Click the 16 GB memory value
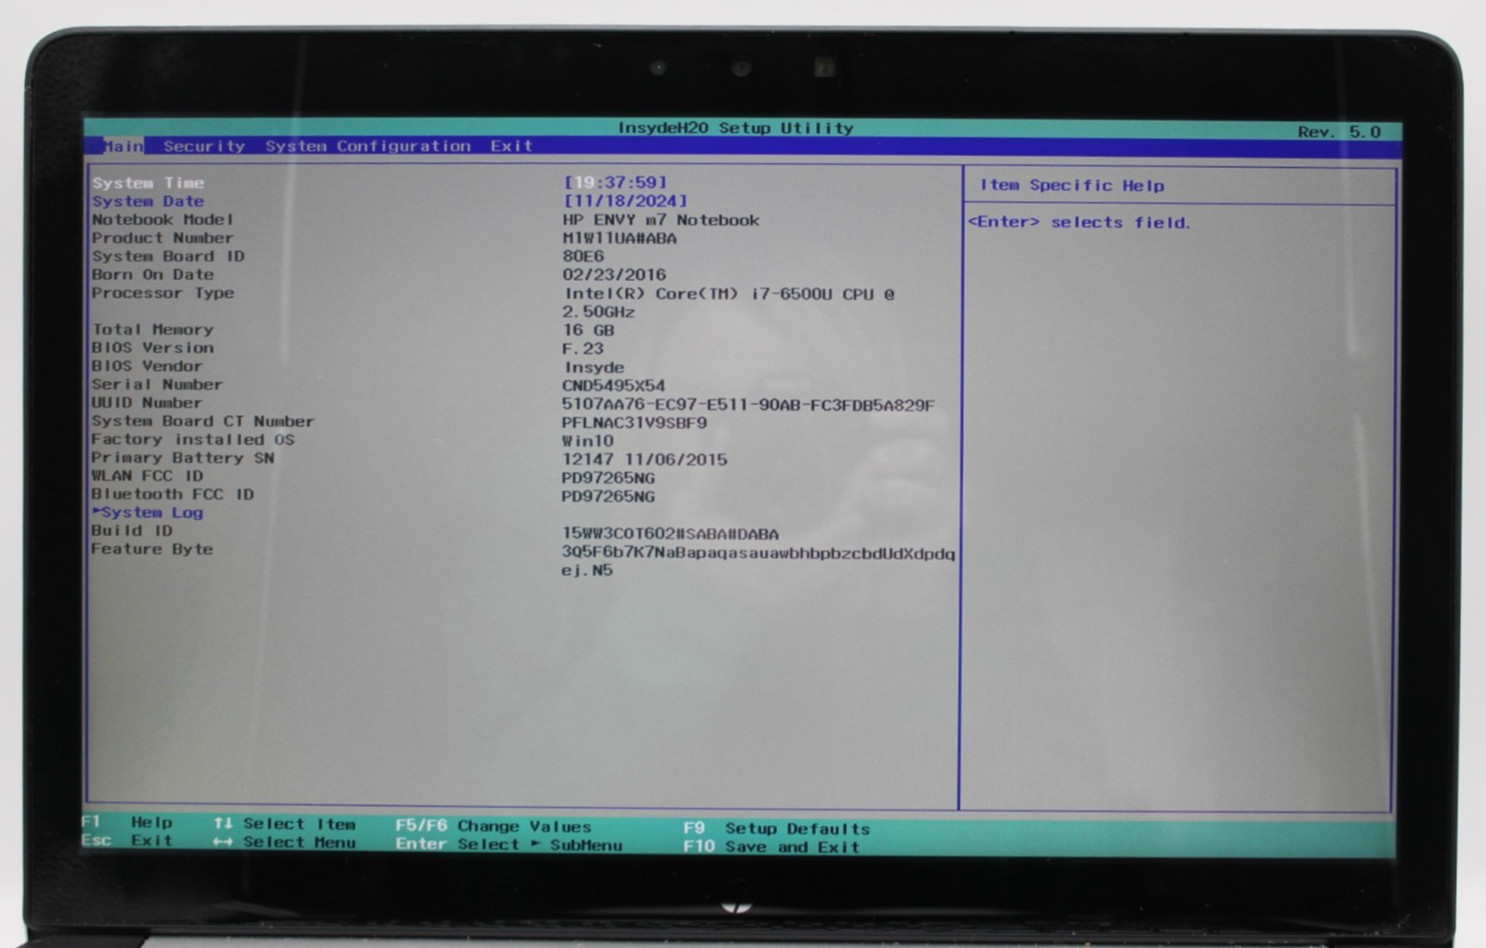This screenshot has width=1486, height=948. point(588,330)
